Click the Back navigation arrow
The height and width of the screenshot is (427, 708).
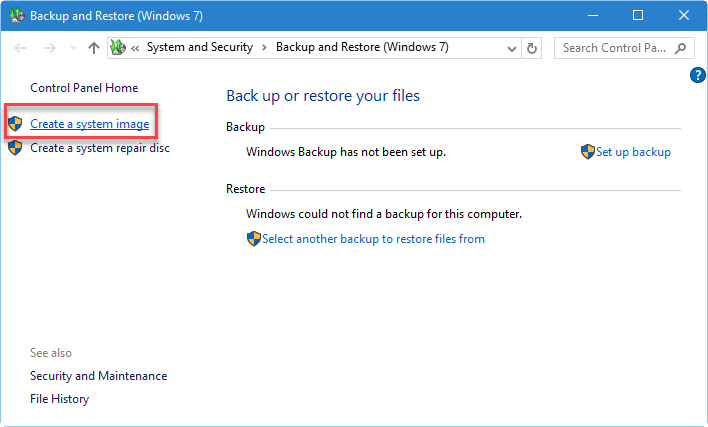point(20,48)
